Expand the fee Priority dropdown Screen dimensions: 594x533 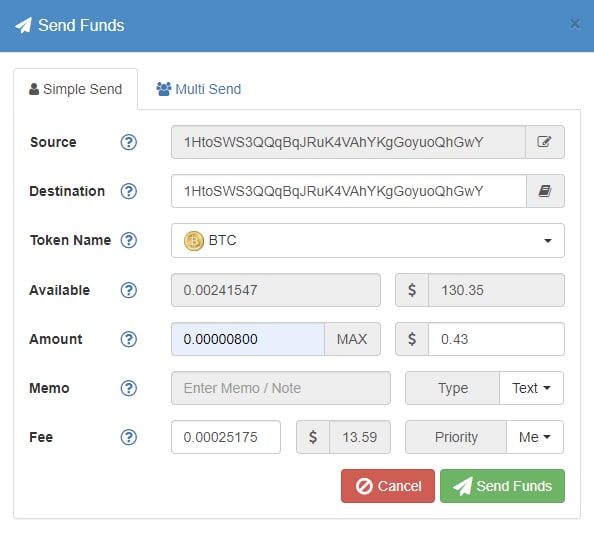535,437
